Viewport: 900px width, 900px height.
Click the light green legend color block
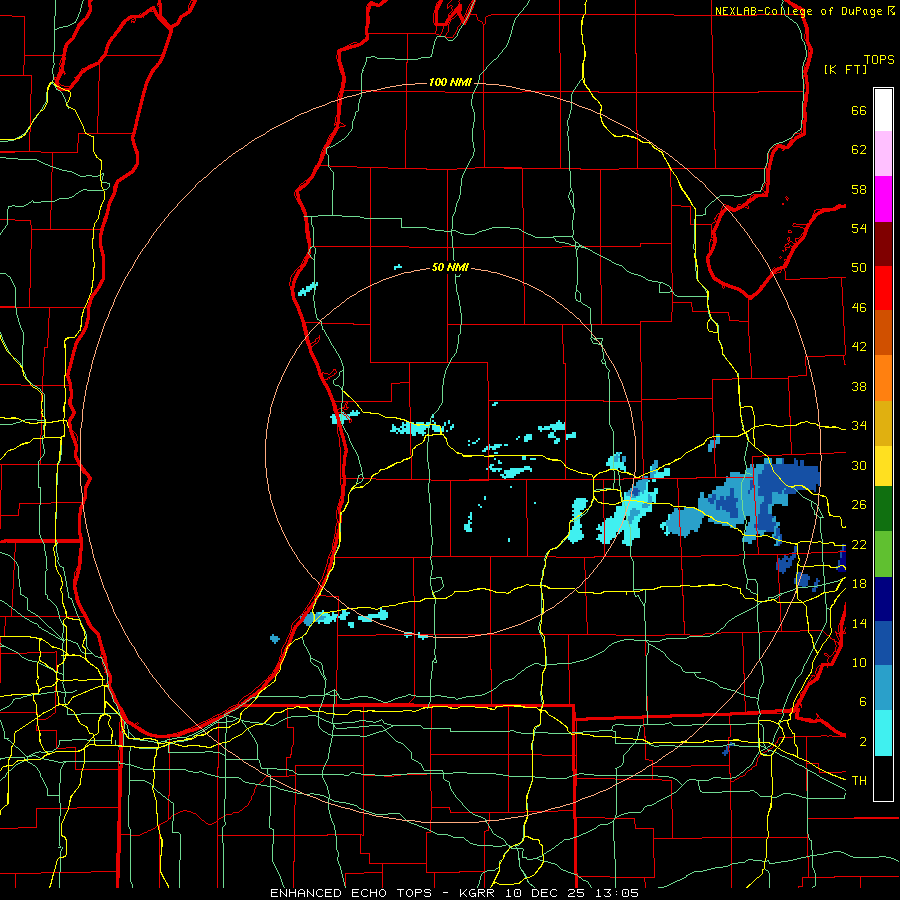pyautogui.click(x=883, y=554)
